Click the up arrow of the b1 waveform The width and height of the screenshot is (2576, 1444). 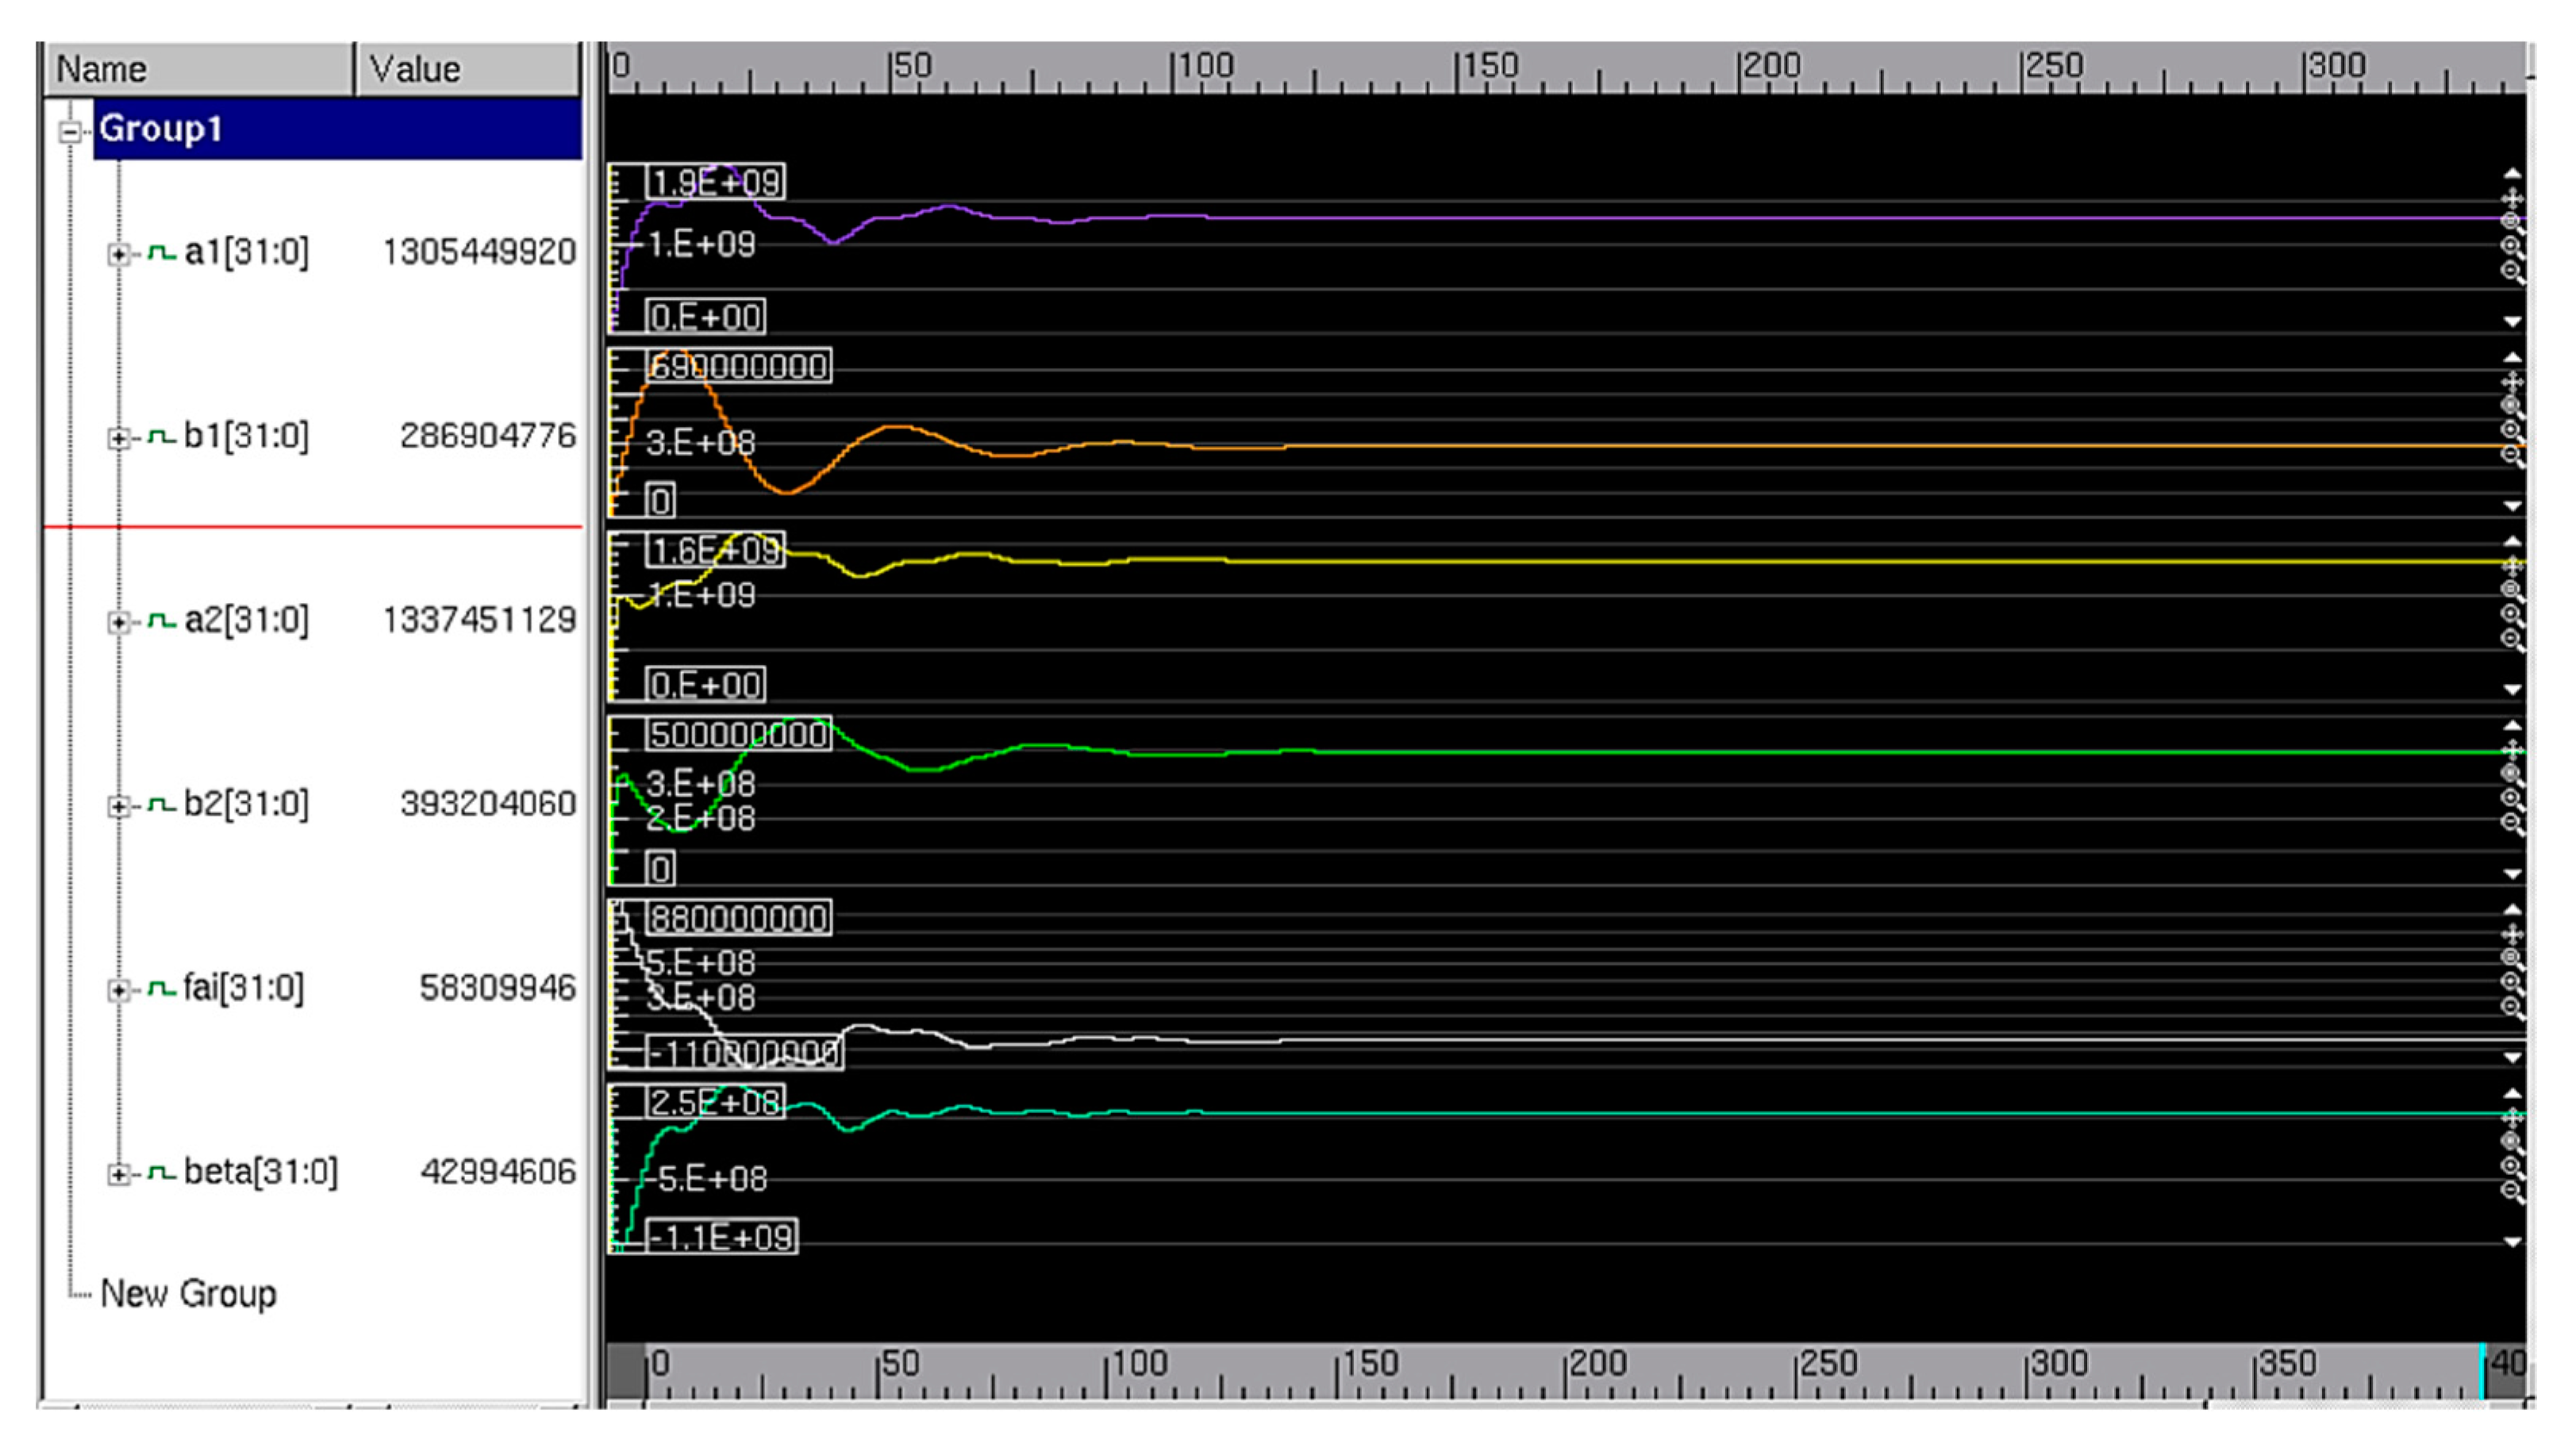[2512, 358]
